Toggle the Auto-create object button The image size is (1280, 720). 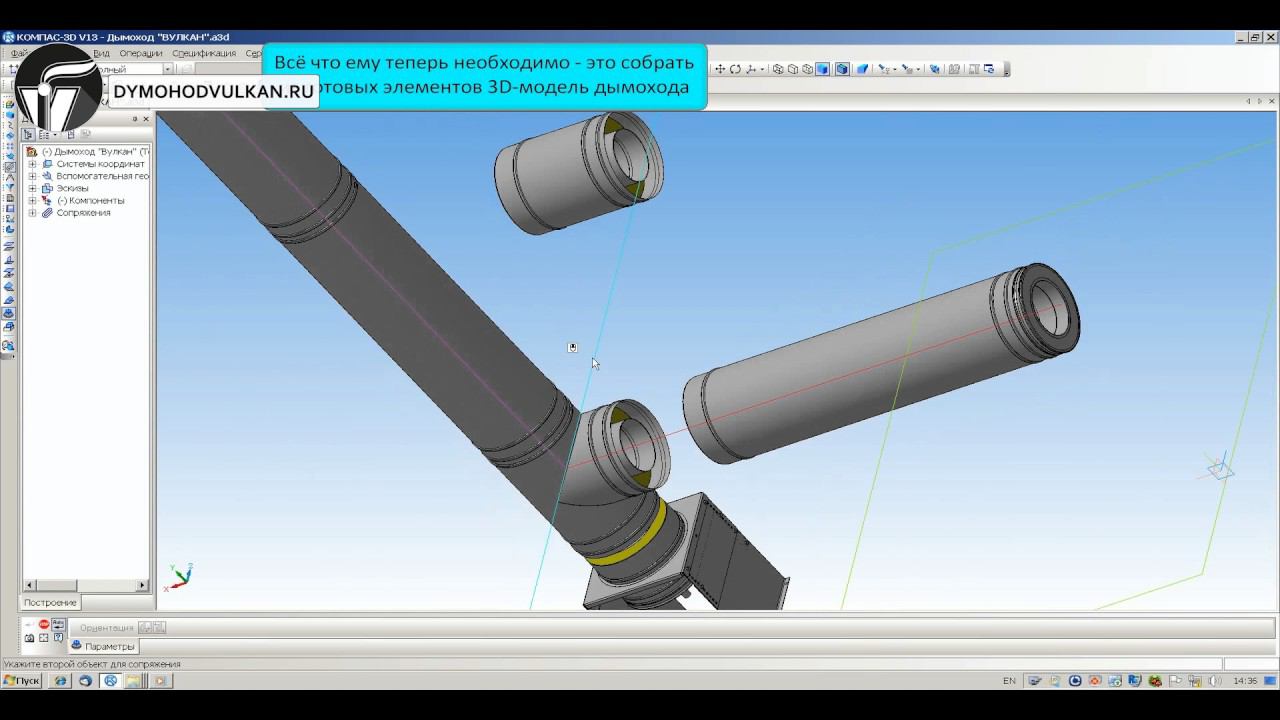click(58, 625)
